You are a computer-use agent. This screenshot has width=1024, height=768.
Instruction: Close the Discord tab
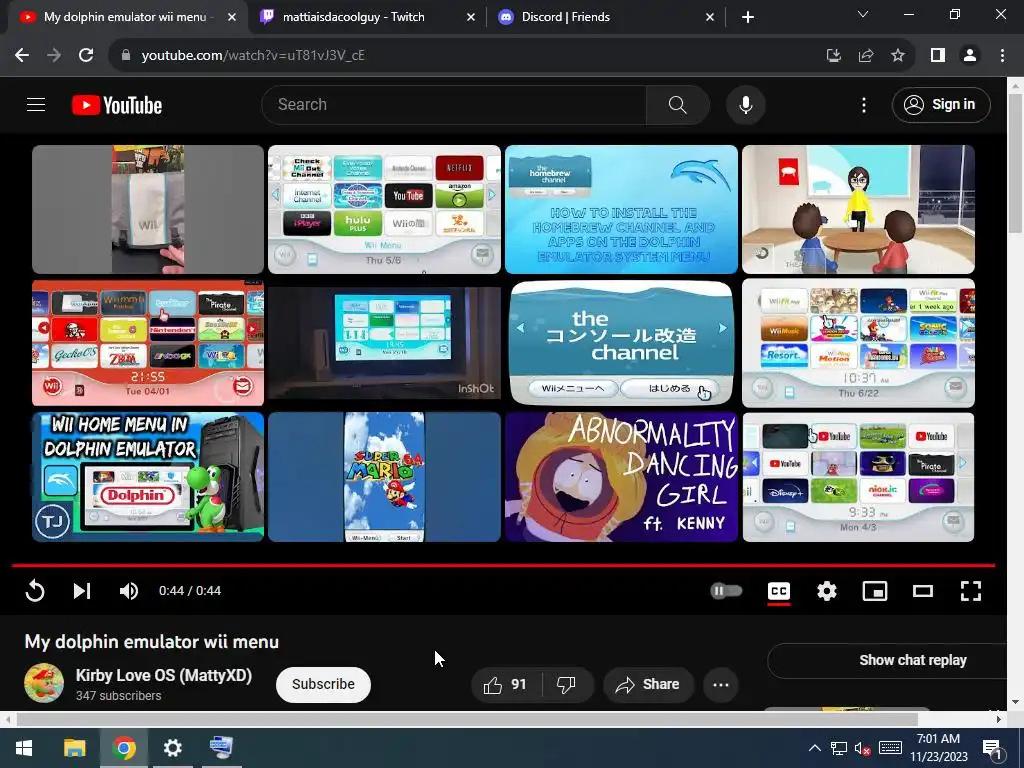(x=710, y=18)
